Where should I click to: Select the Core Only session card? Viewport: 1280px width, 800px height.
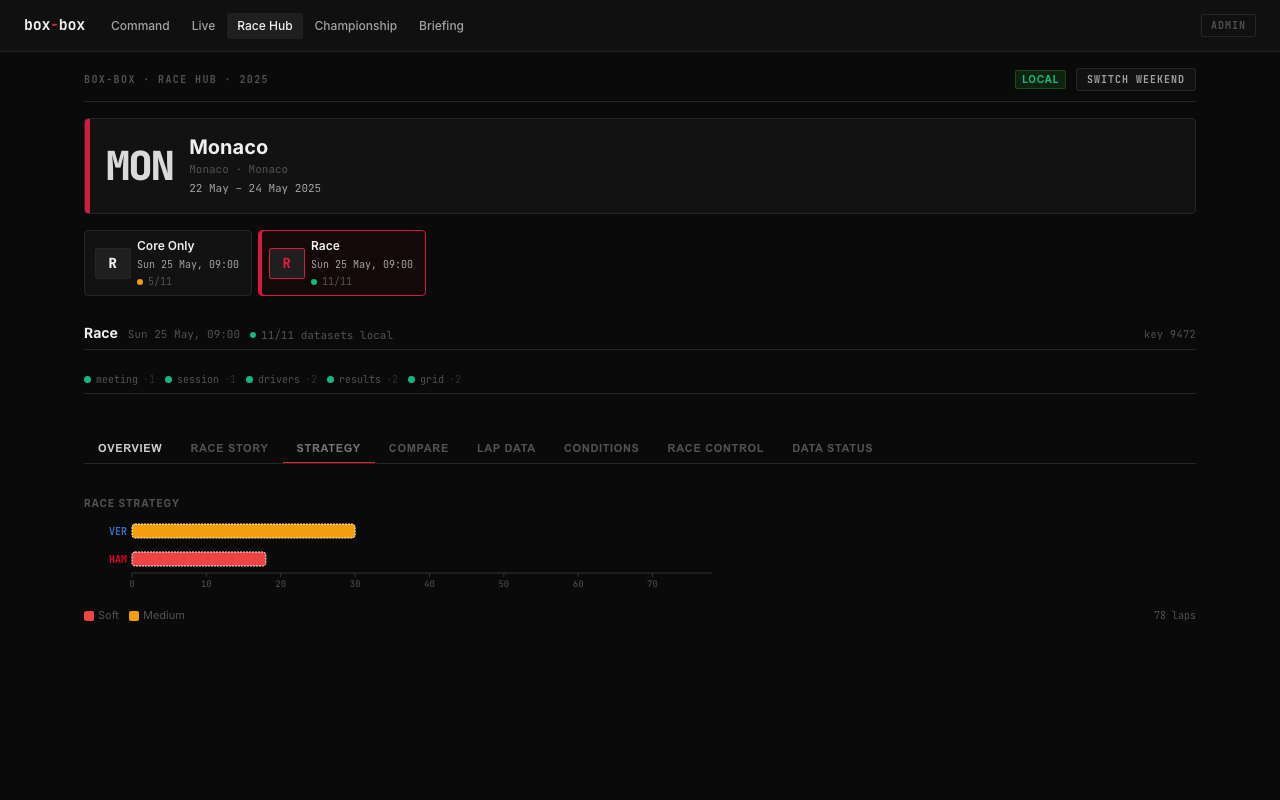point(168,263)
